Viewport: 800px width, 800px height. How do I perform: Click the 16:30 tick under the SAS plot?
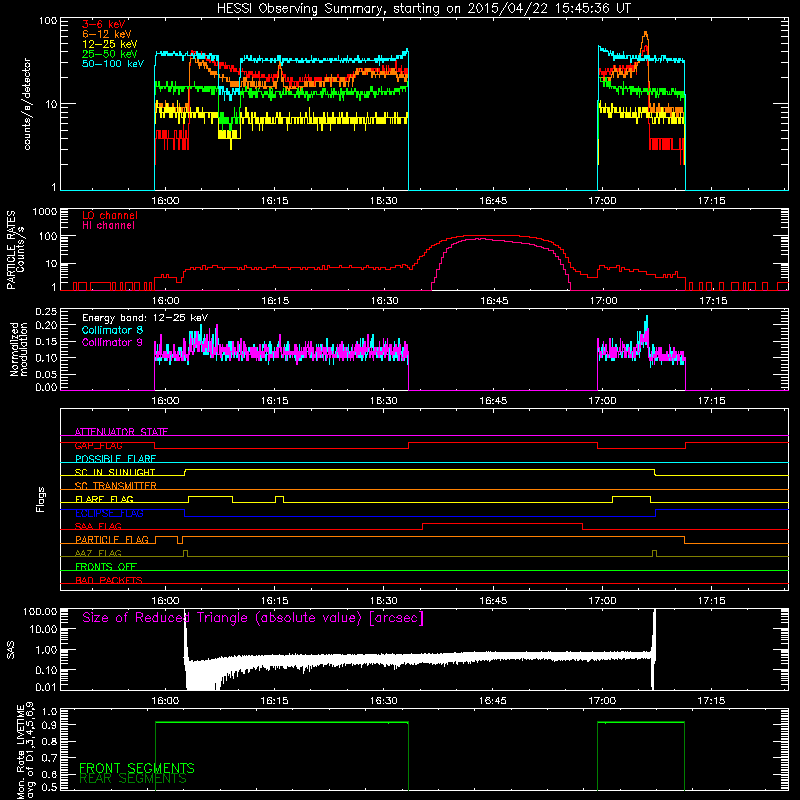coord(384,701)
